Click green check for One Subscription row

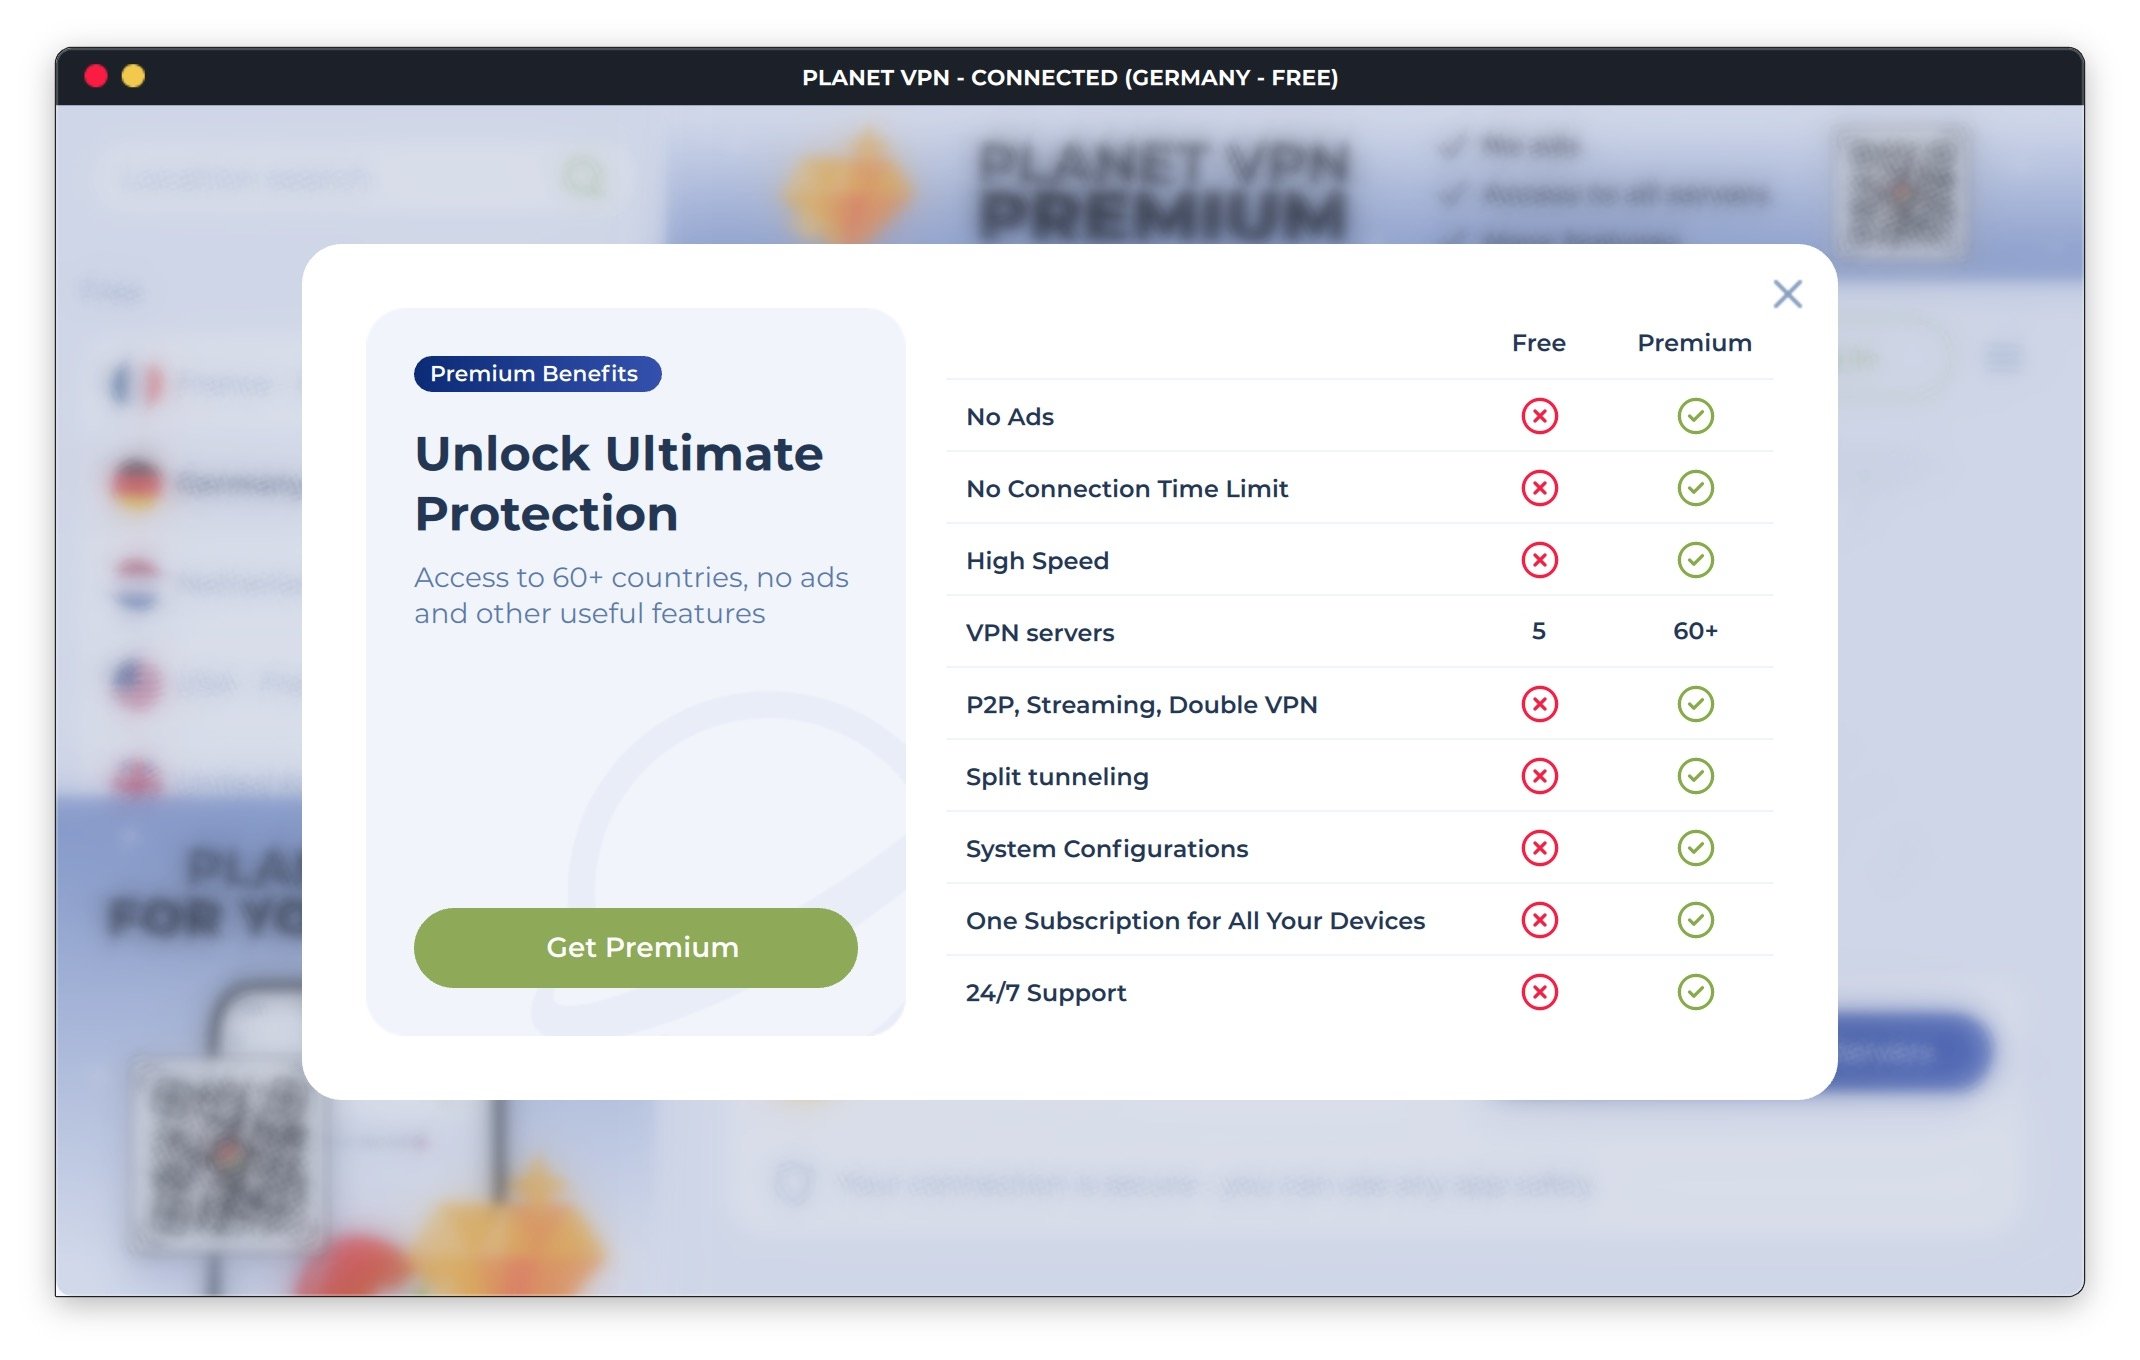(1695, 920)
